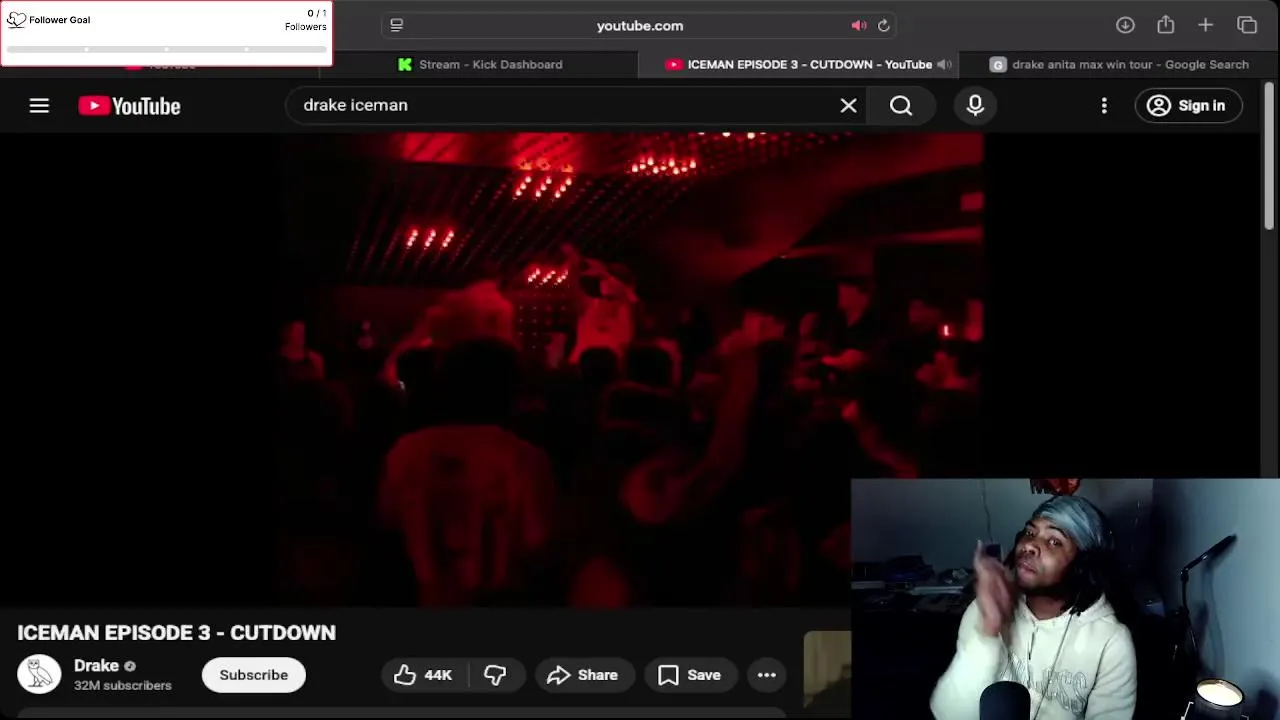Image resolution: width=1280 pixels, height=720 pixels.
Task: Open the Drake channel name link
Action: (96, 666)
